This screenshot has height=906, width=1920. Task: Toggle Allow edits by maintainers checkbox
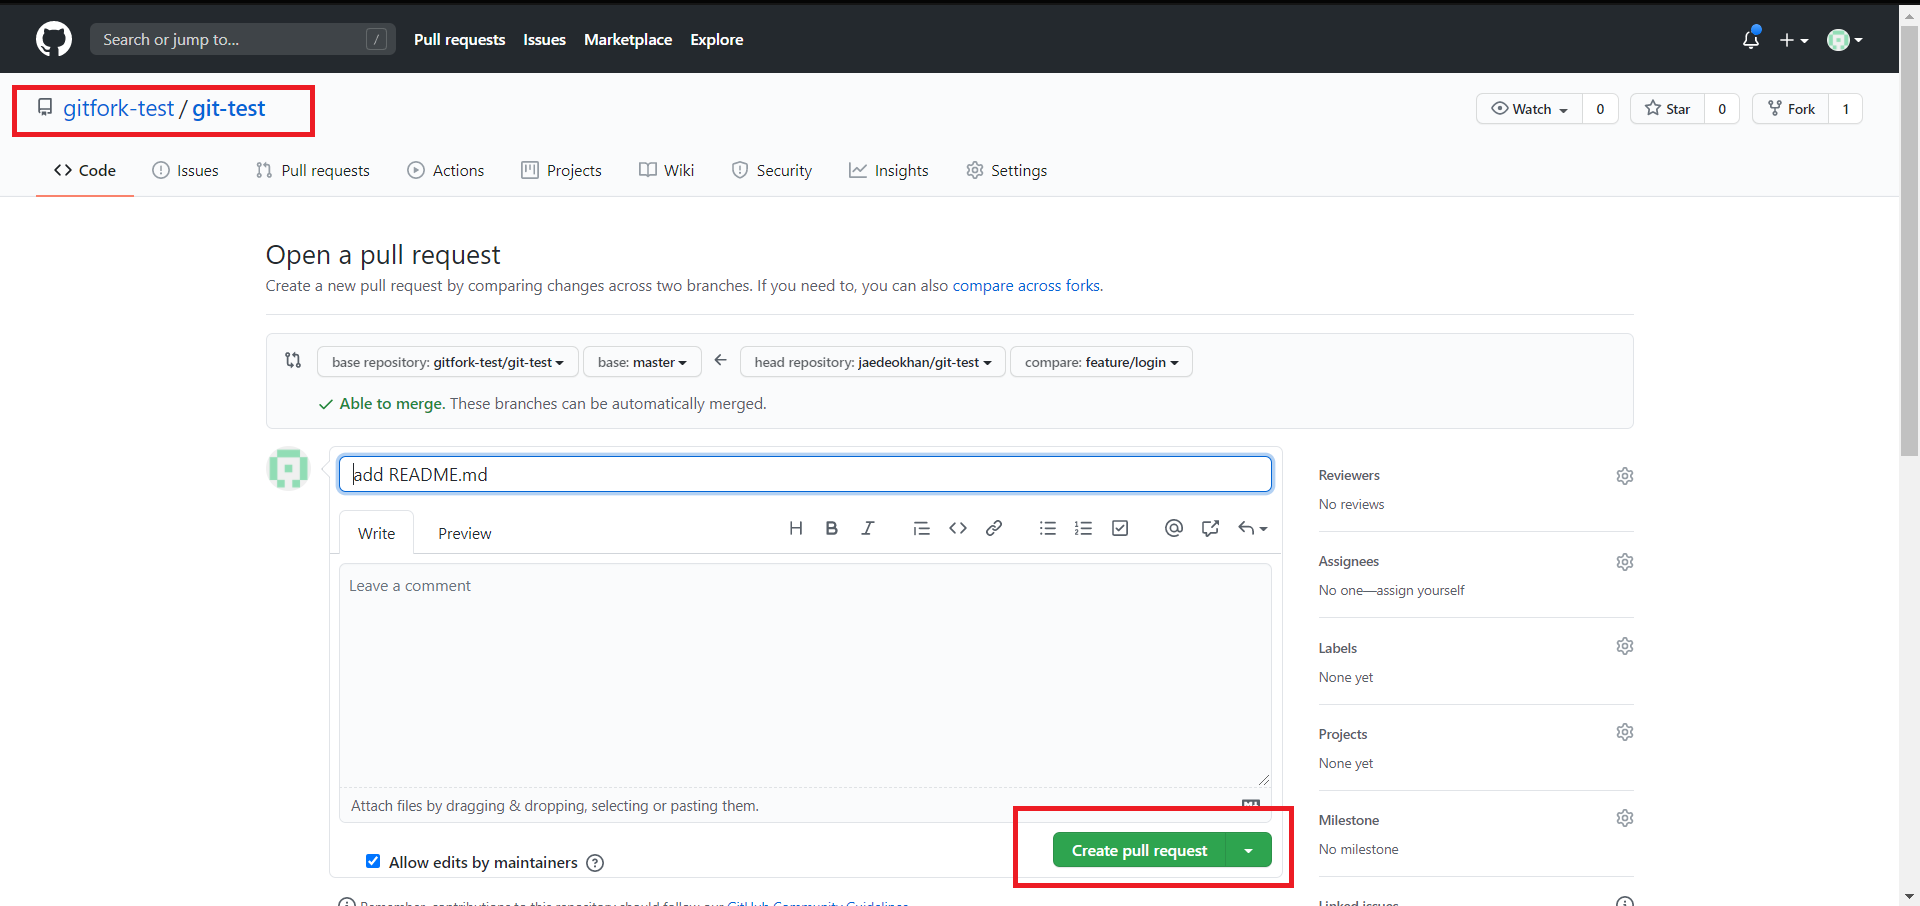tap(373, 861)
